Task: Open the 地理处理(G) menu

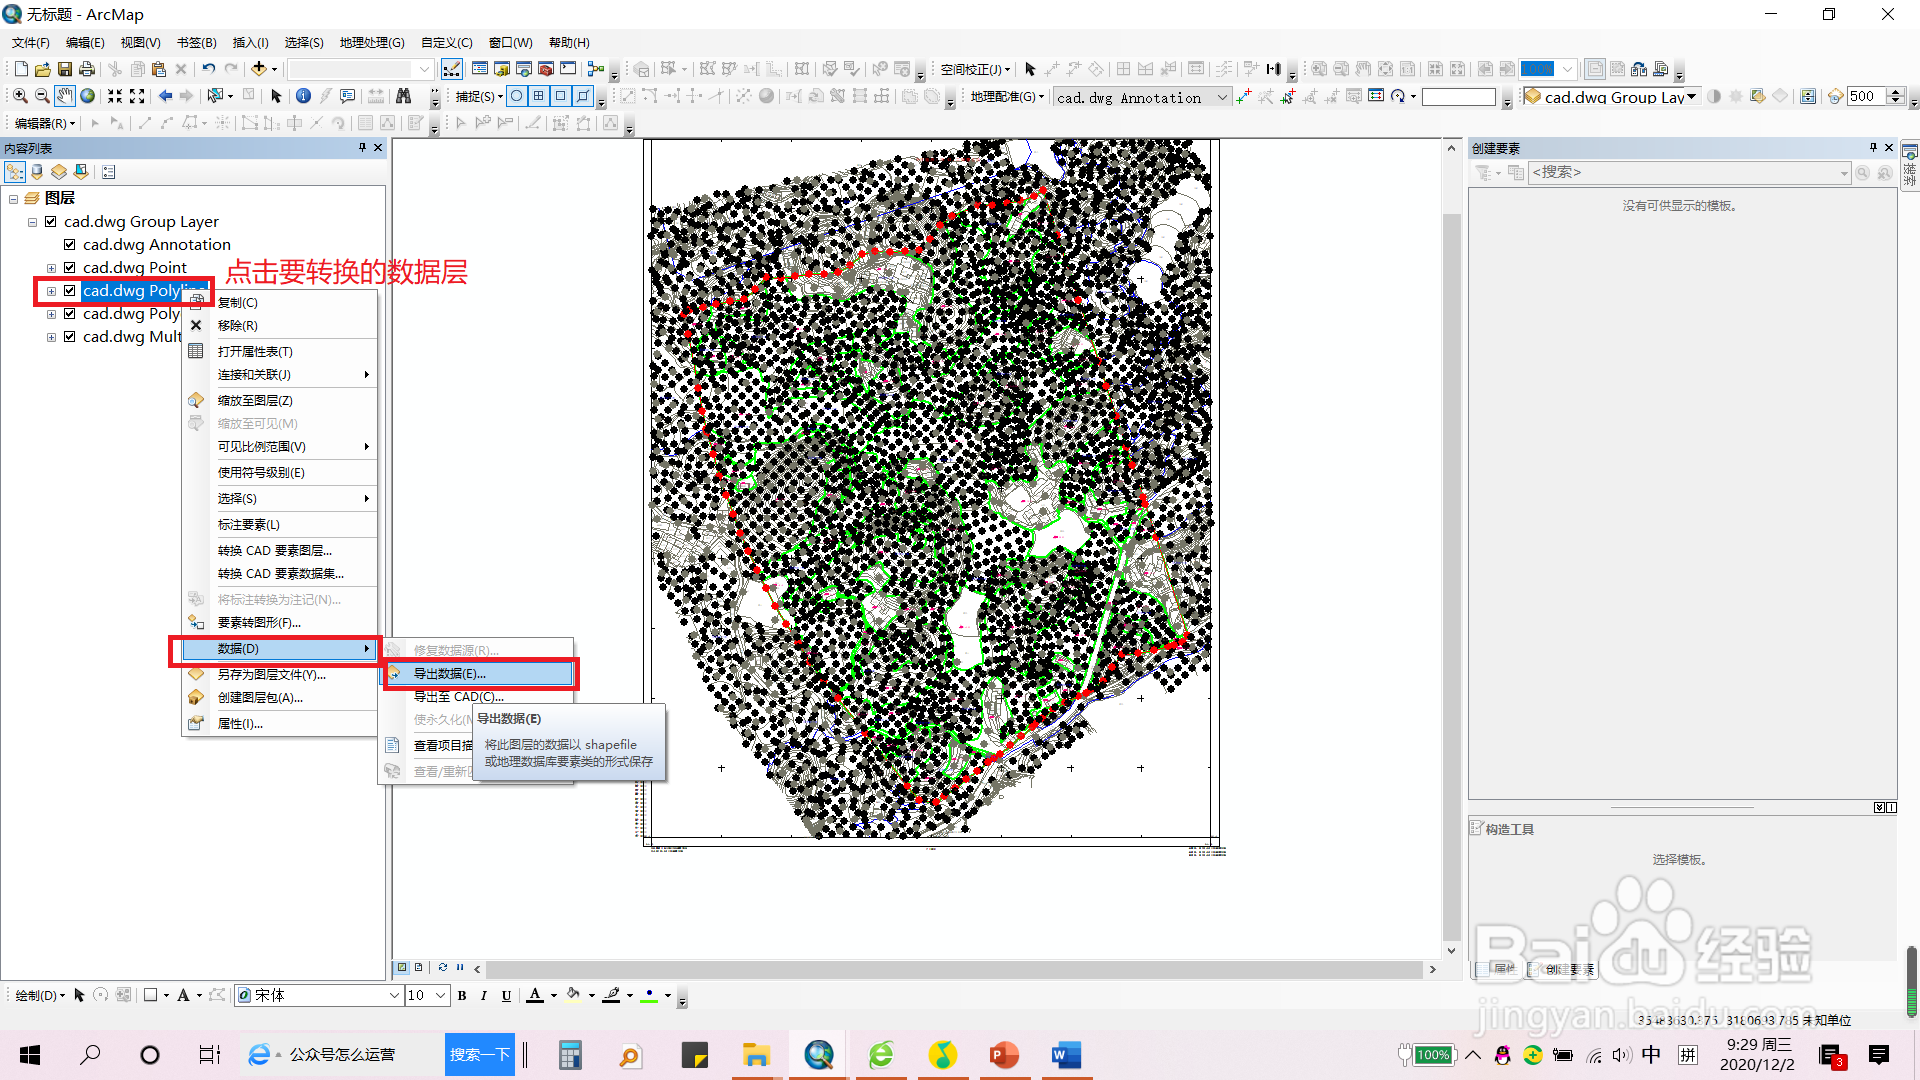Action: pyautogui.click(x=371, y=42)
